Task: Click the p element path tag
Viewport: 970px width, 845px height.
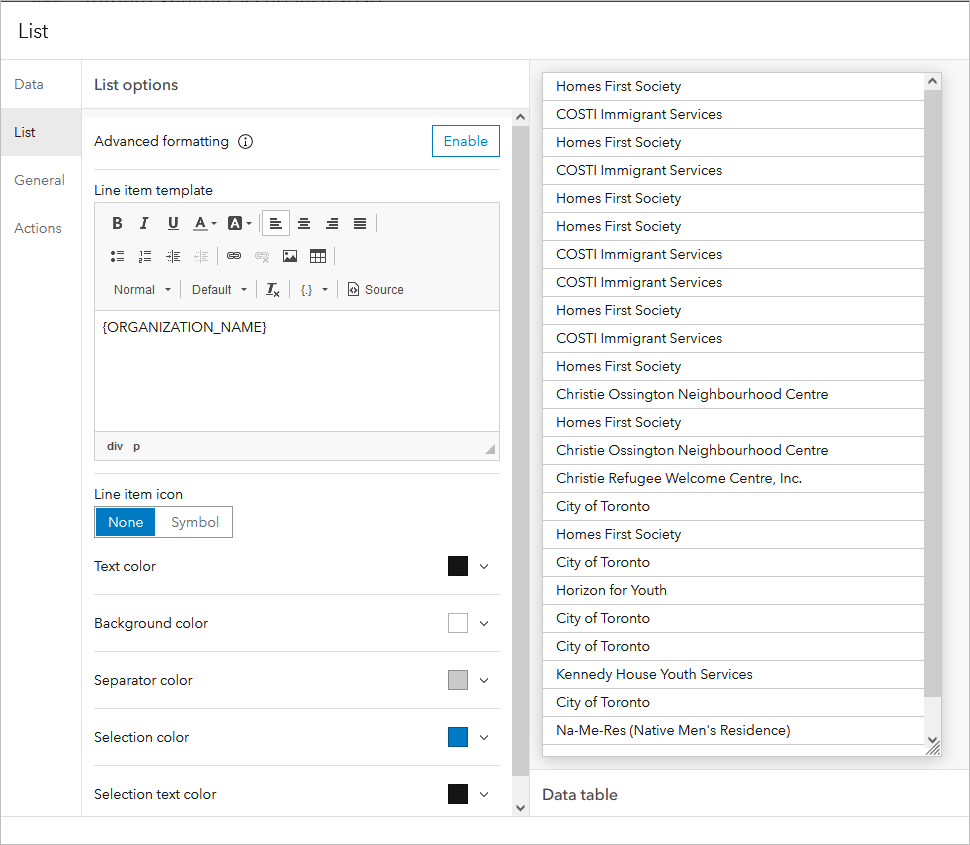Action: [137, 446]
